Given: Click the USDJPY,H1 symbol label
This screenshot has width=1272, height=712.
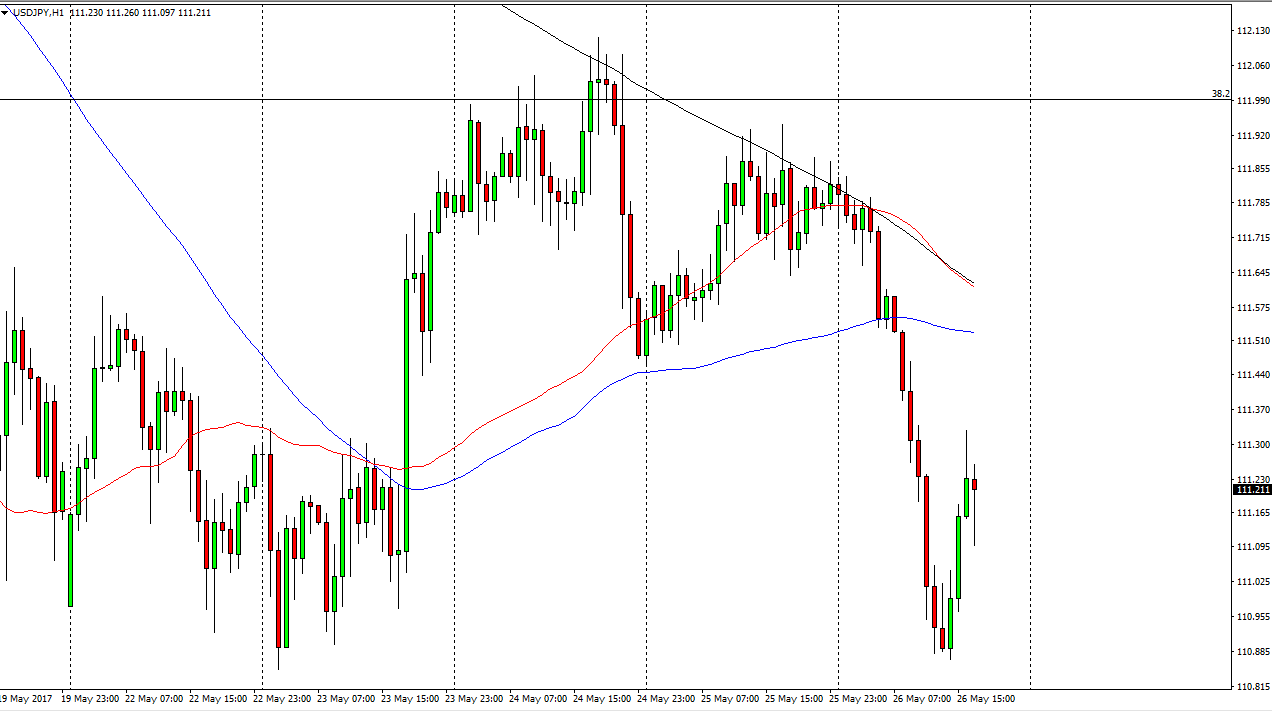Looking at the screenshot, I should (x=39, y=12).
